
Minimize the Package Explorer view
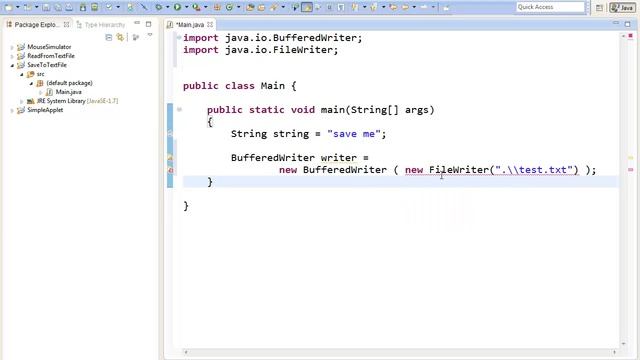click(137, 23)
